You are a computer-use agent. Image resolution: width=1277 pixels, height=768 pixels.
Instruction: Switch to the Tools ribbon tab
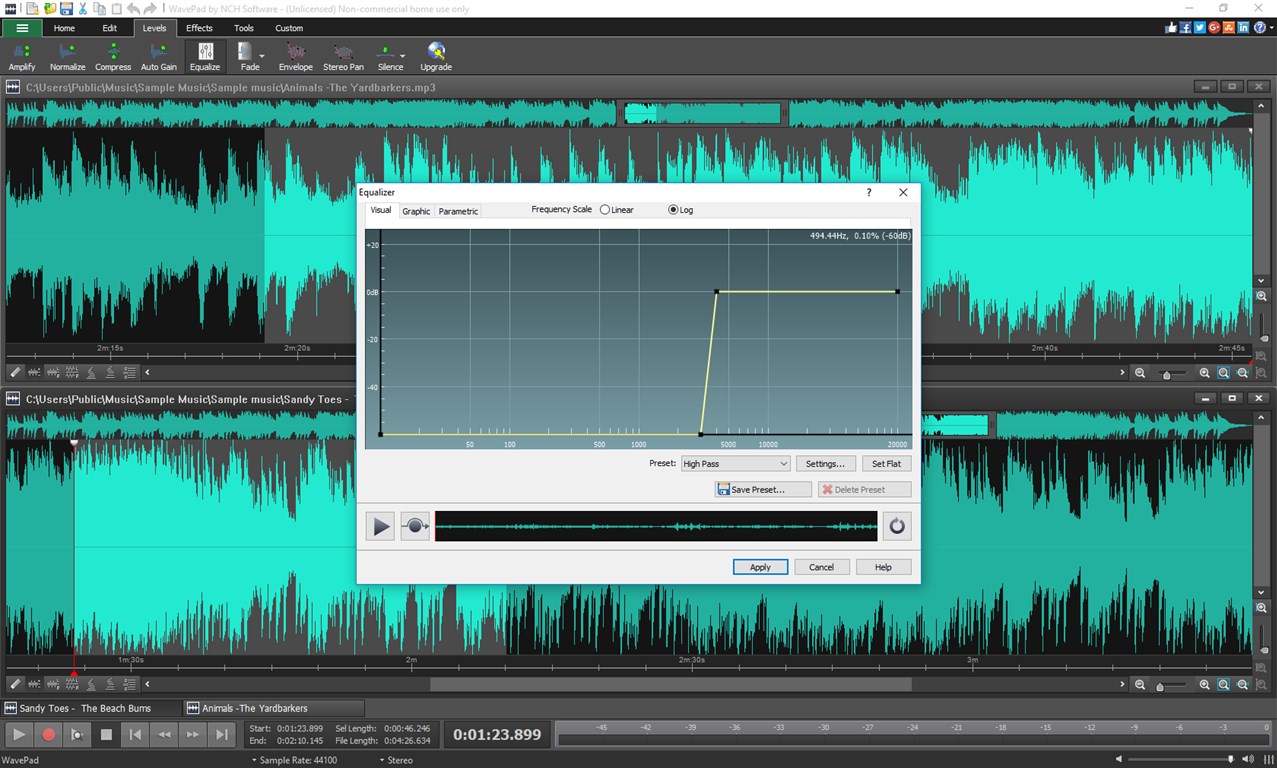point(244,28)
